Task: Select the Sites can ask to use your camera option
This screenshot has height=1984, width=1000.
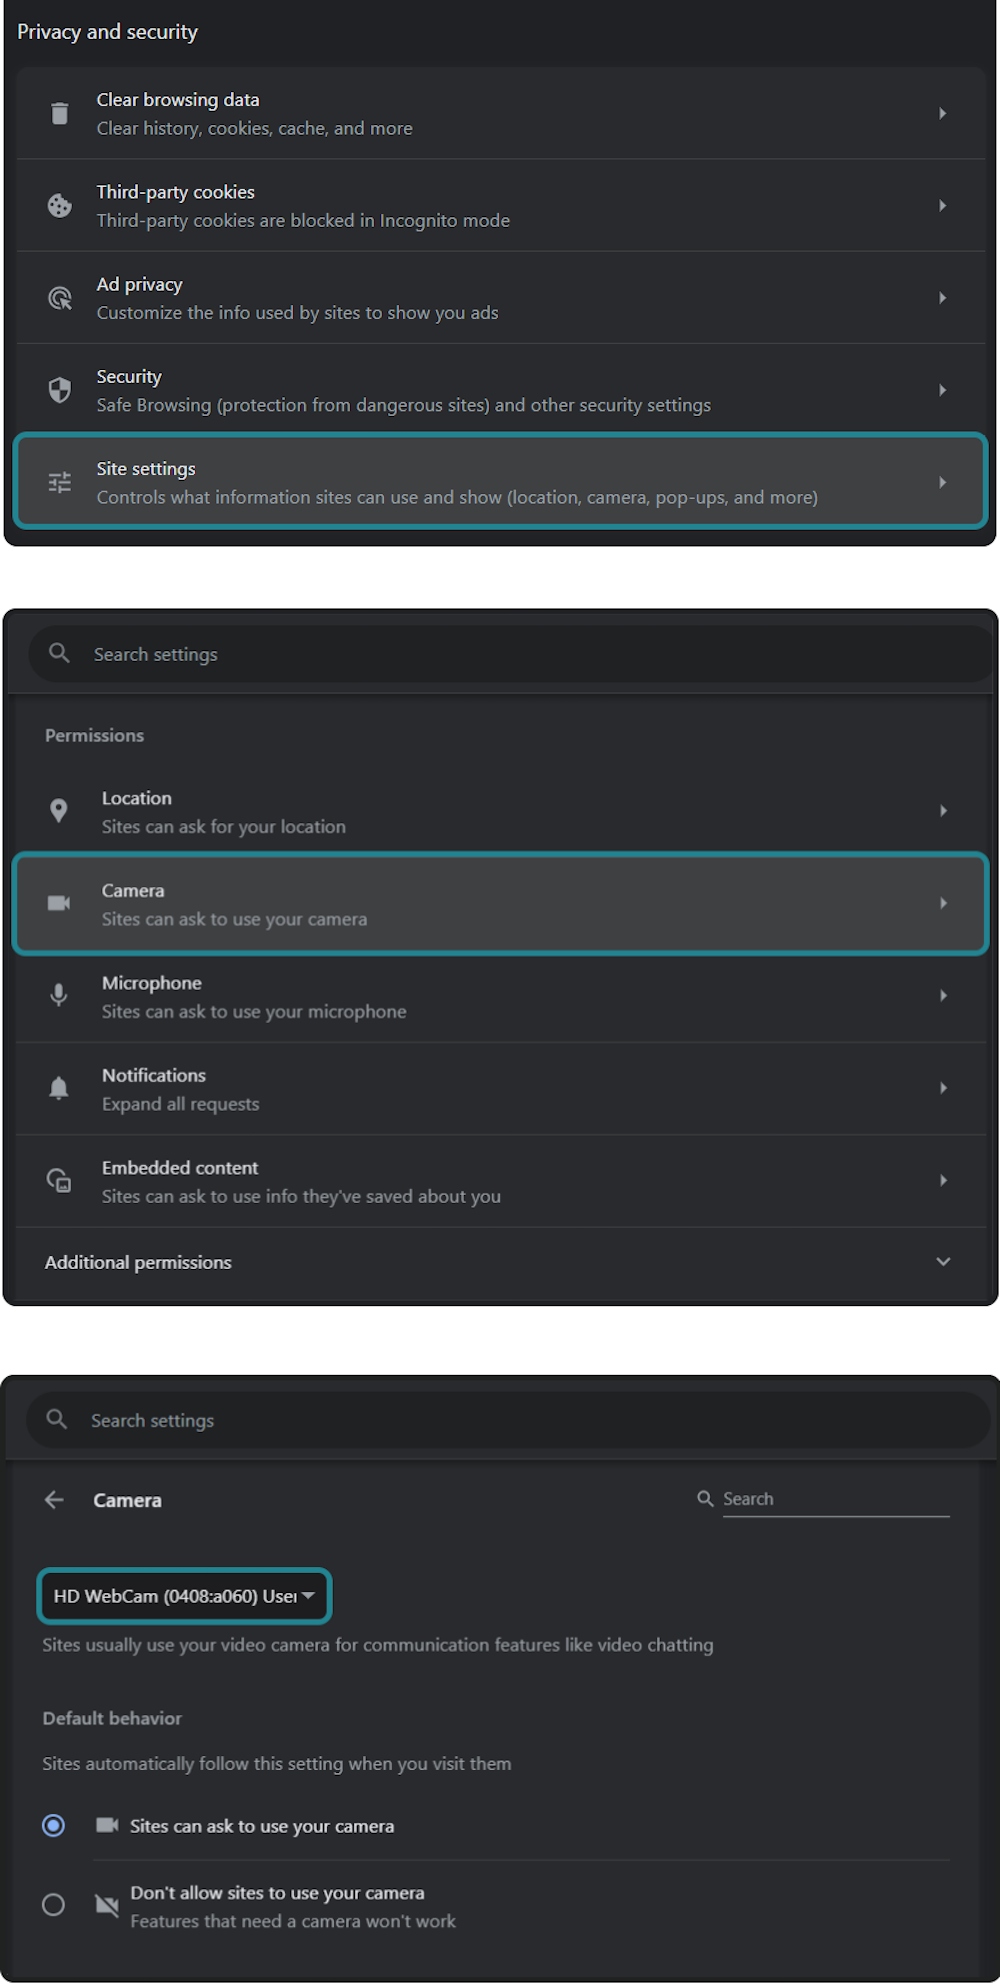Action: point(53,1826)
